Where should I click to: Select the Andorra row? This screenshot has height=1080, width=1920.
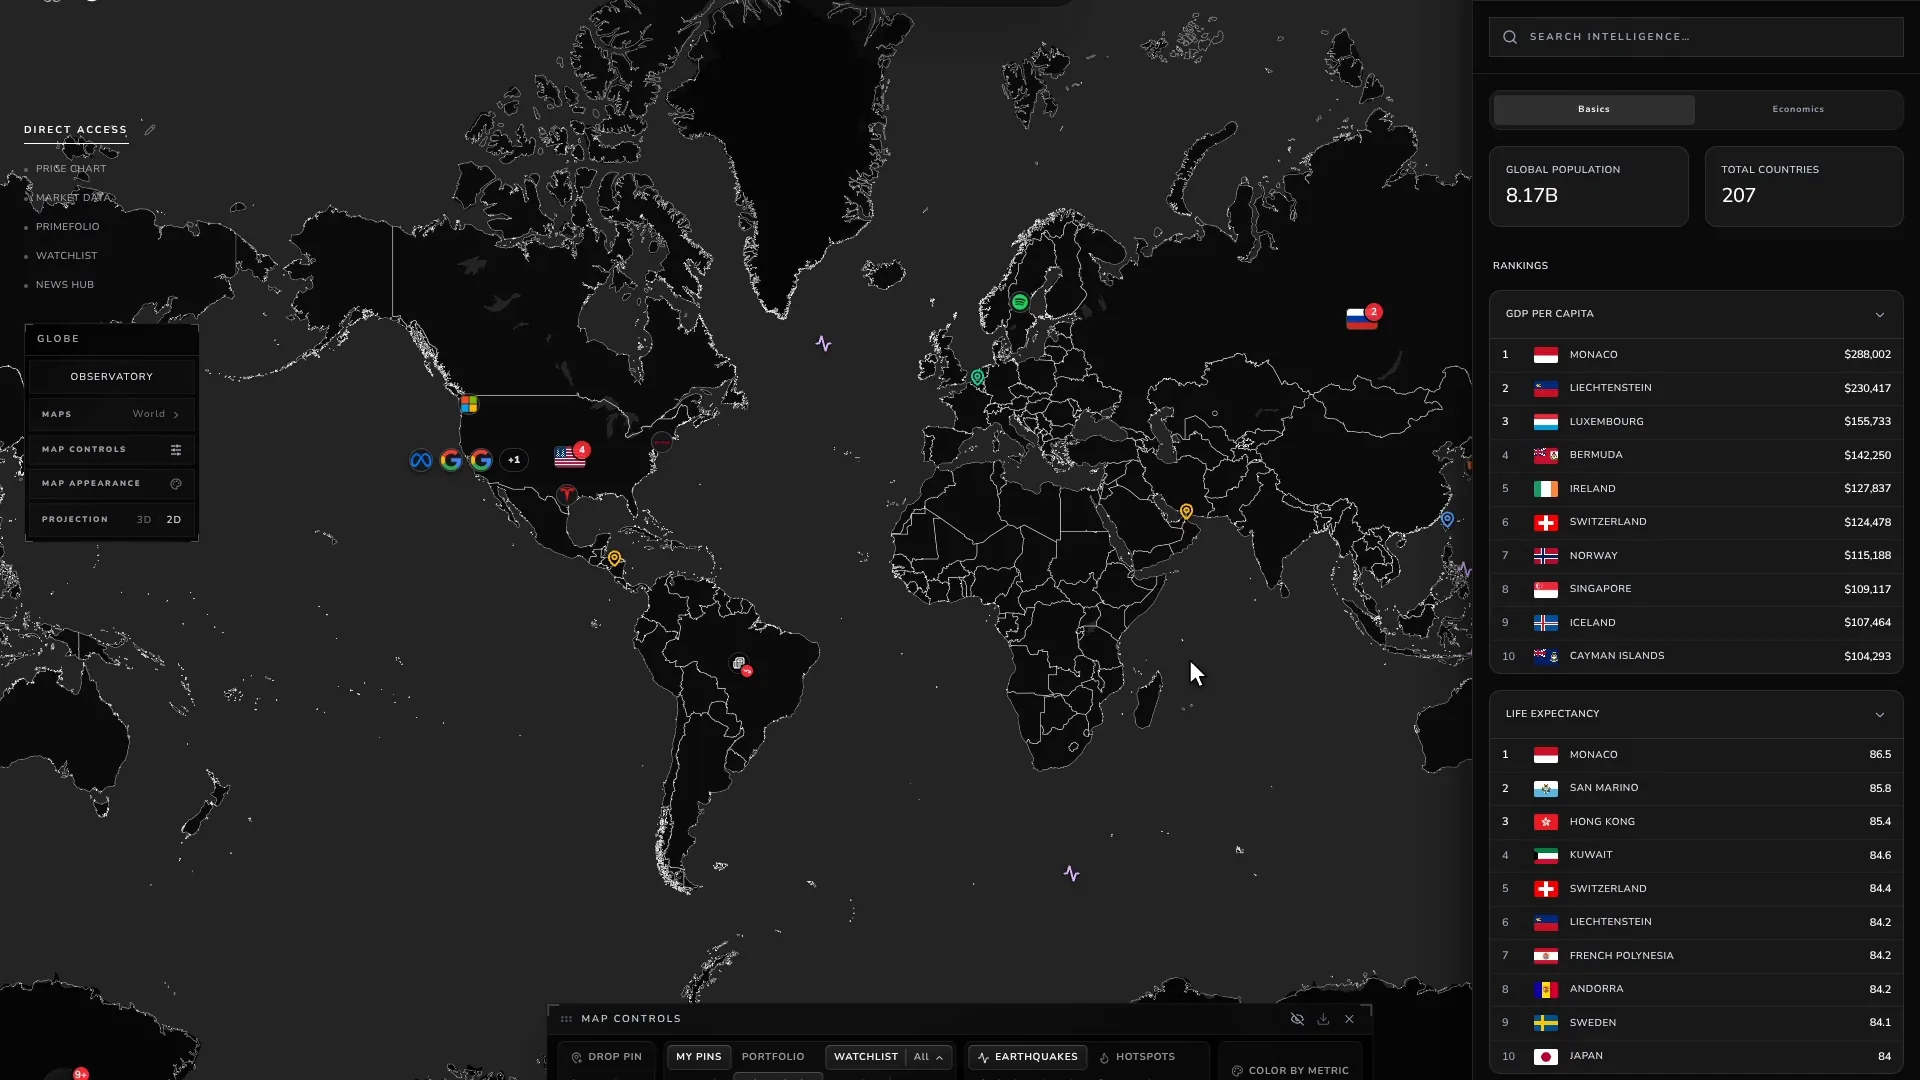[x=1696, y=989]
